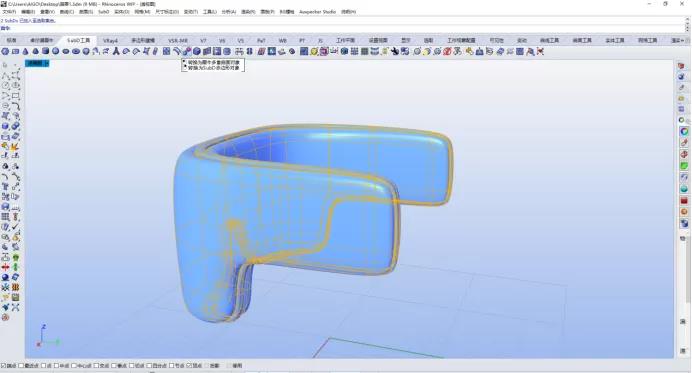Enable the 垂点 perpendicular osnap checkbox

[114, 366]
